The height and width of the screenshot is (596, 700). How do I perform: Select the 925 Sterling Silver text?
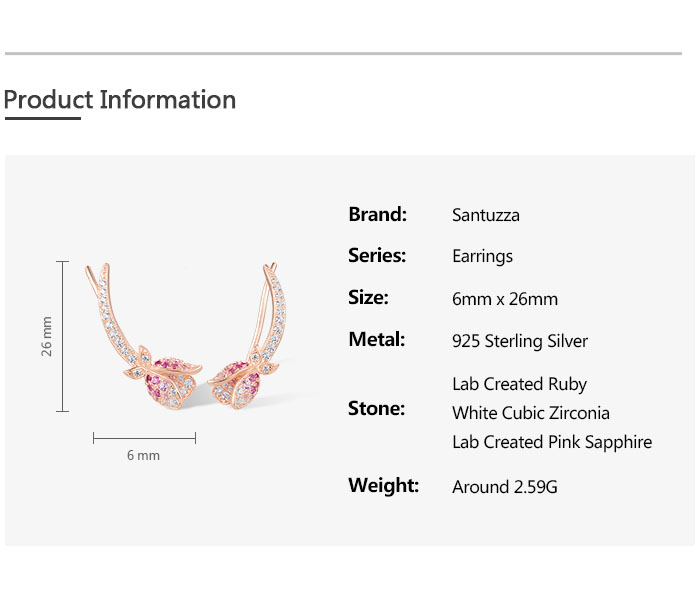pyautogui.click(x=520, y=341)
